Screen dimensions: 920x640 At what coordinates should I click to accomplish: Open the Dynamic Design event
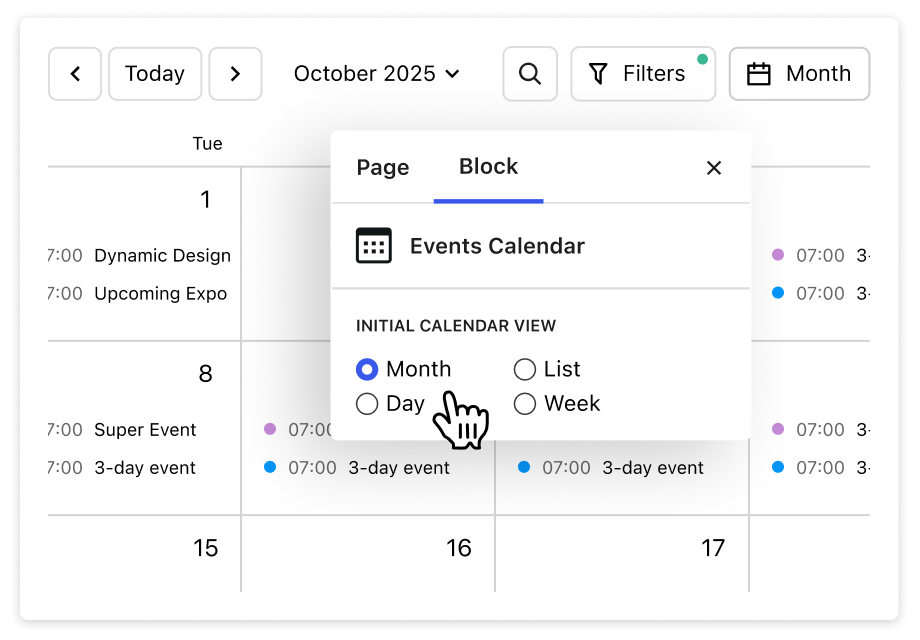162,256
